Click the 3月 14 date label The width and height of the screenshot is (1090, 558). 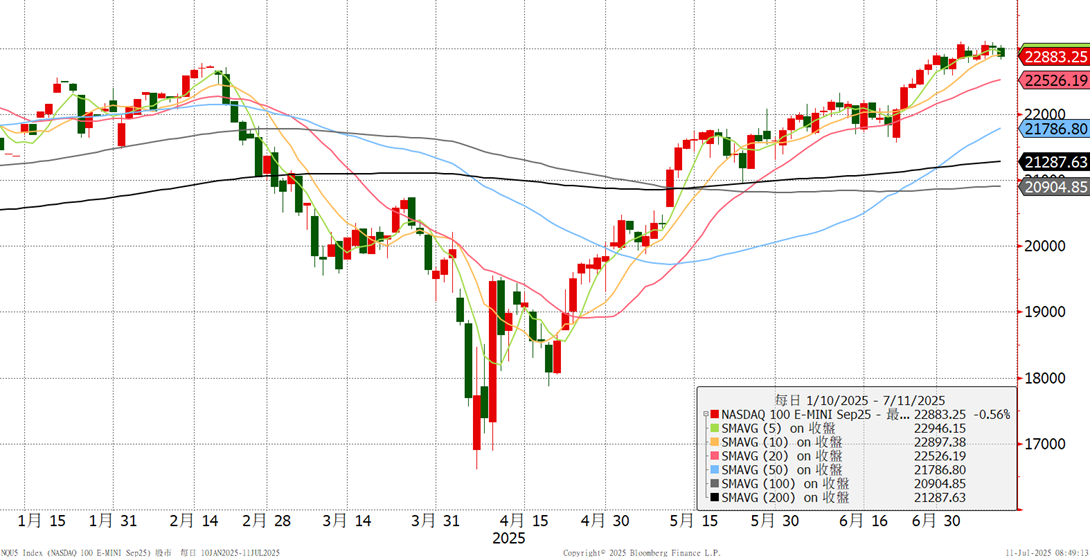coord(348,520)
